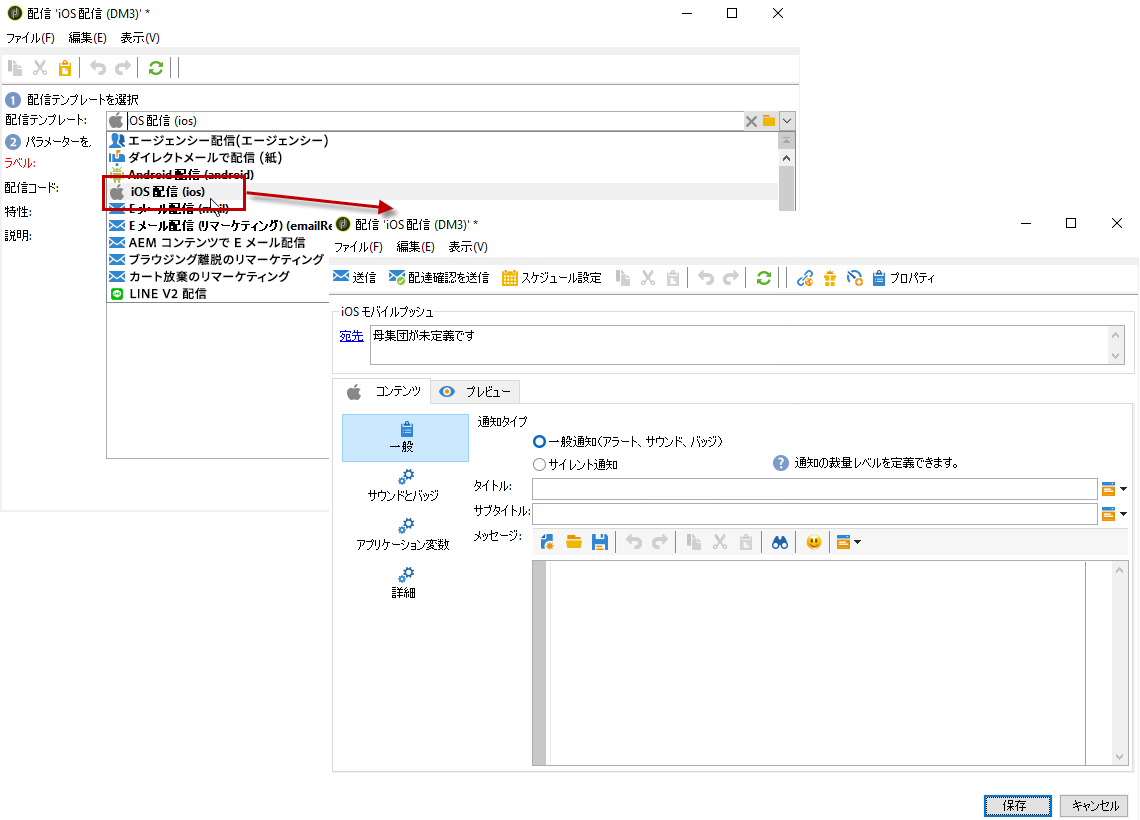Click the Cancel (キャンセル) button
1140x820 pixels.
[x=1094, y=805]
